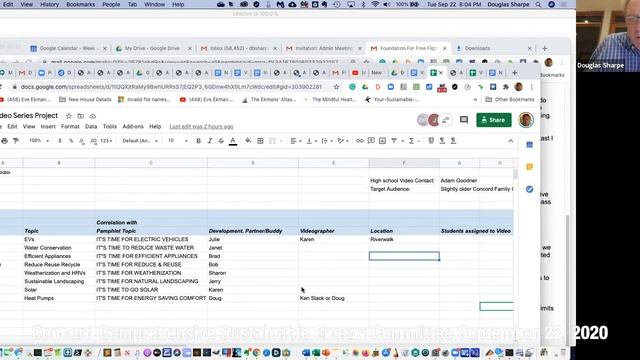Open the comment history icon
The width and height of the screenshot is (640, 360).
tap(464, 120)
